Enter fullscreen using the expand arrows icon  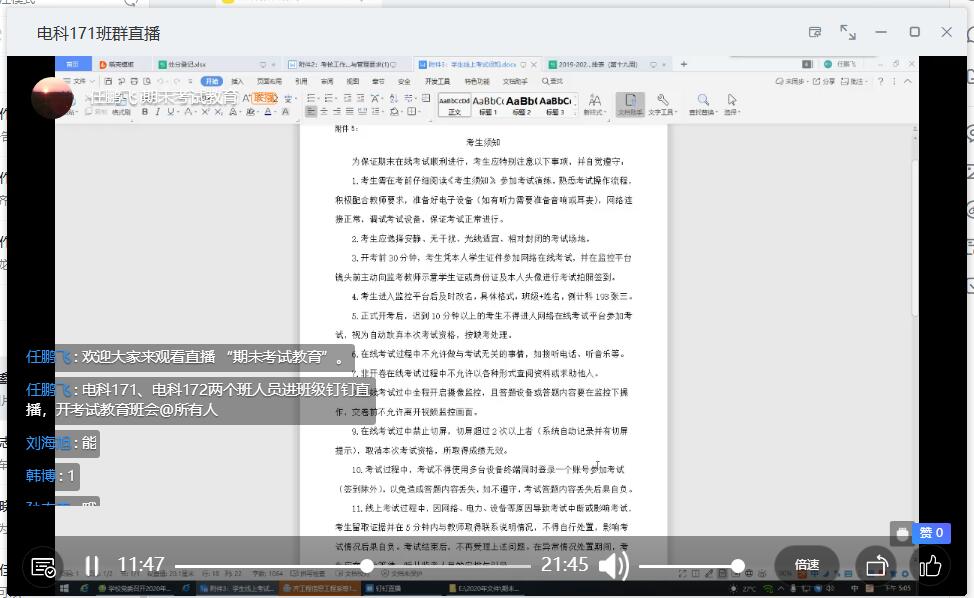click(x=848, y=32)
